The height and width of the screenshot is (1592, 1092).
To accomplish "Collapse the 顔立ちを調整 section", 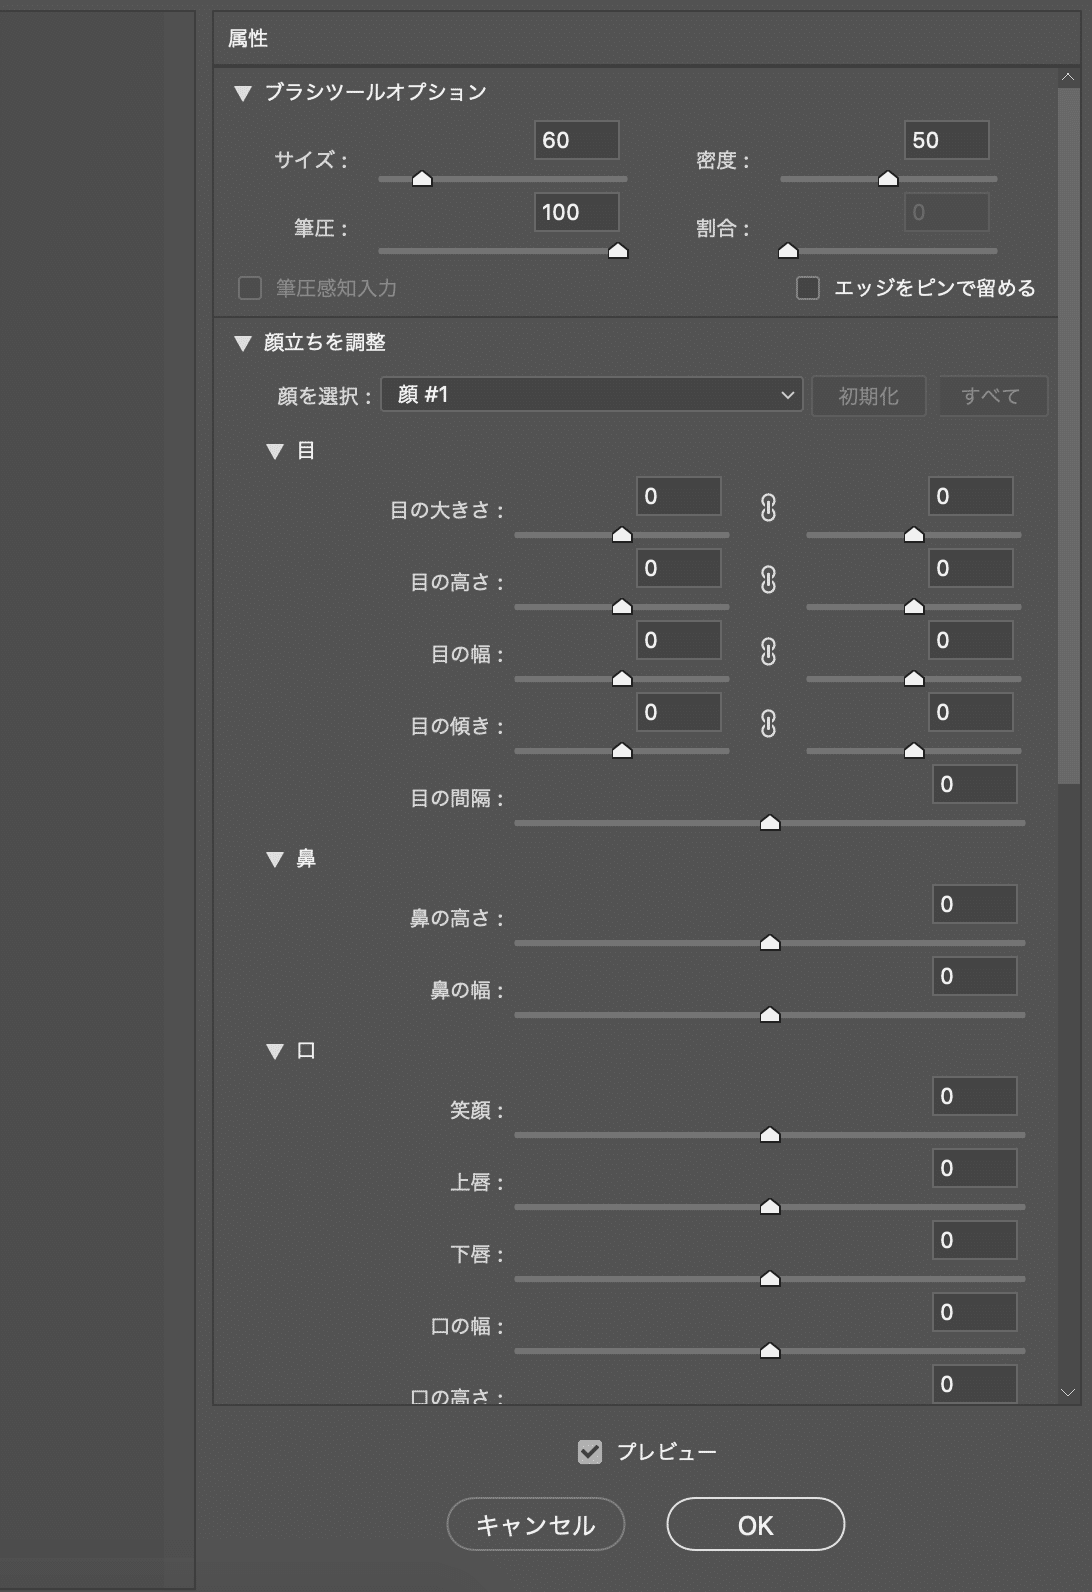I will point(242,343).
